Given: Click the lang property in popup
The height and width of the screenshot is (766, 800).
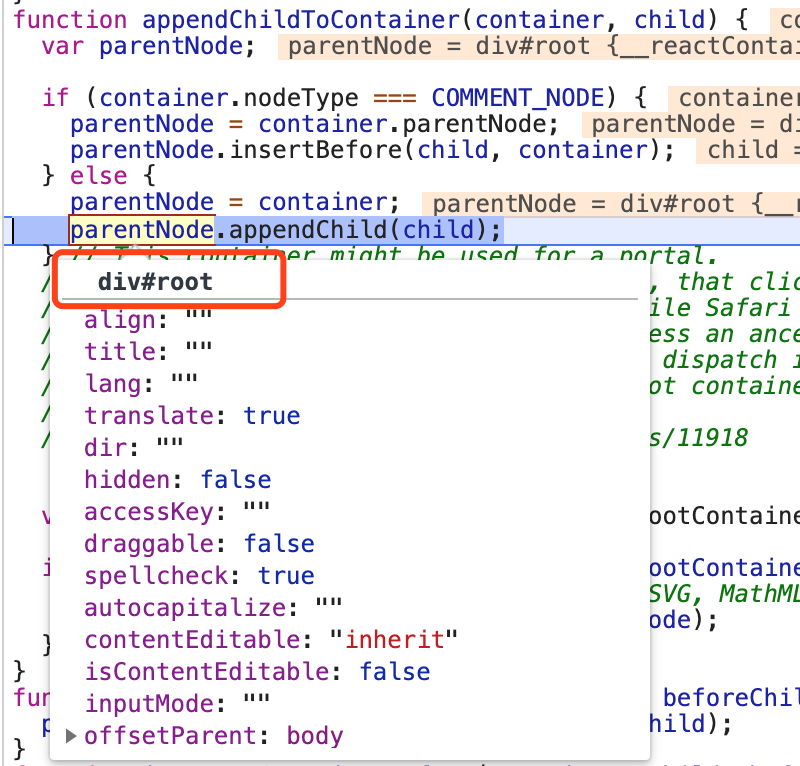Looking at the screenshot, I should click(141, 384).
